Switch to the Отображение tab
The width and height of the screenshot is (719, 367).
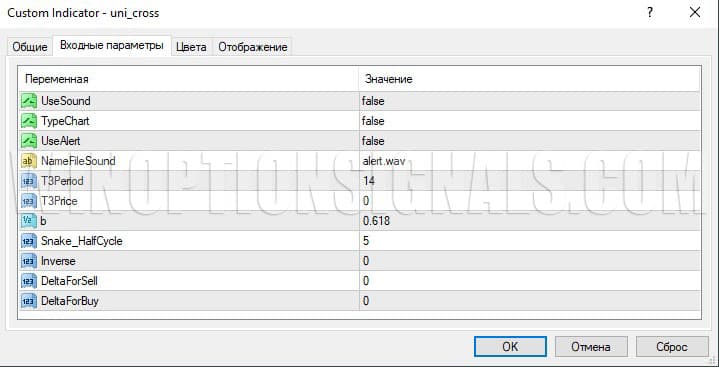pos(253,47)
